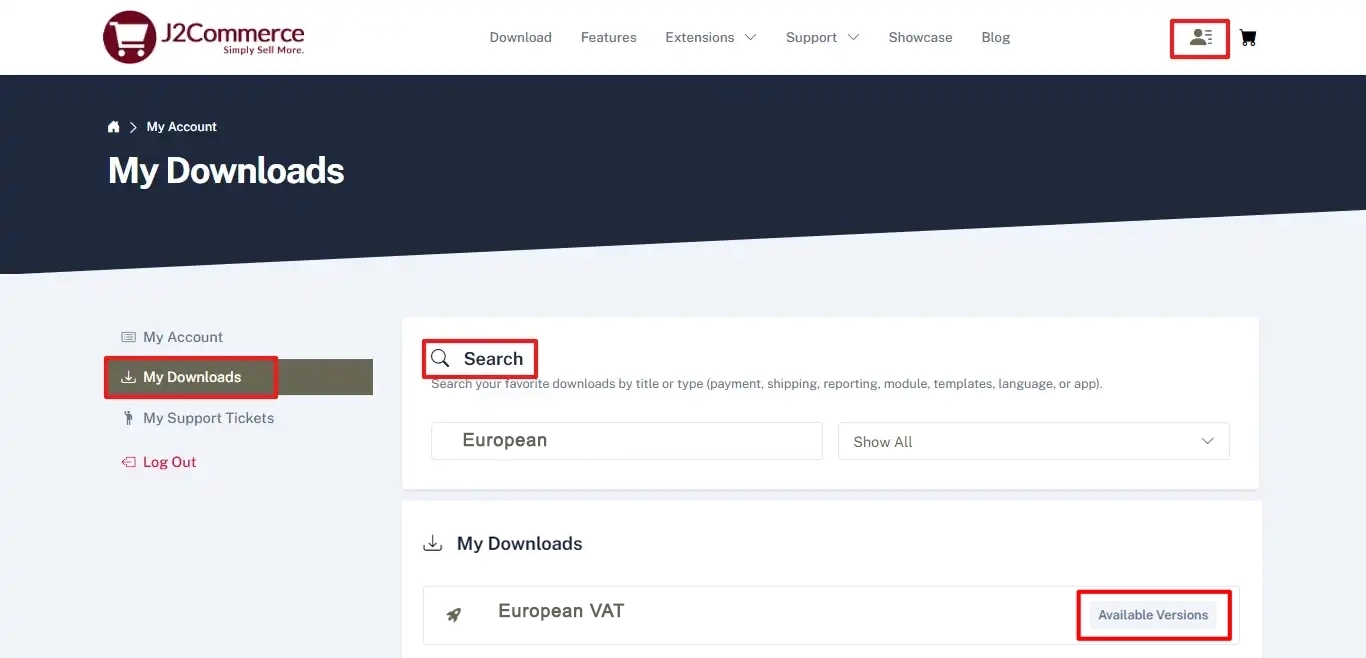The width and height of the screenshot is (1366, 658).
Task: Open the shopping cart icon in header
Action: pos(1248,38)
